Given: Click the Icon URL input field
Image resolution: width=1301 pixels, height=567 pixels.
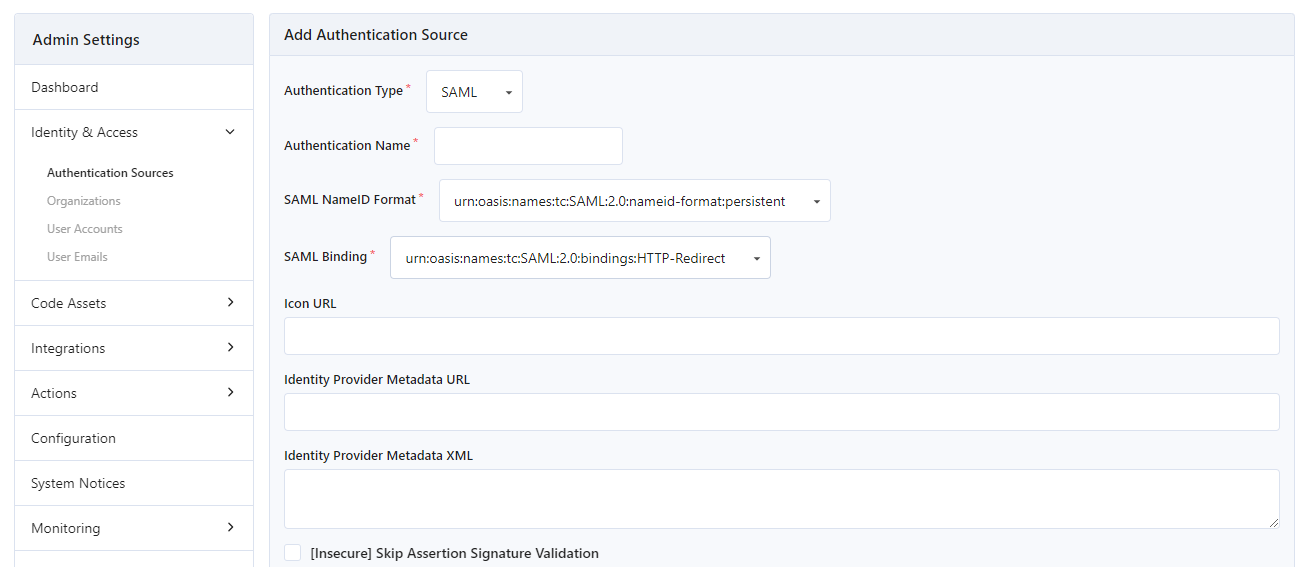Looking at the screenshot, I should 782,336.
